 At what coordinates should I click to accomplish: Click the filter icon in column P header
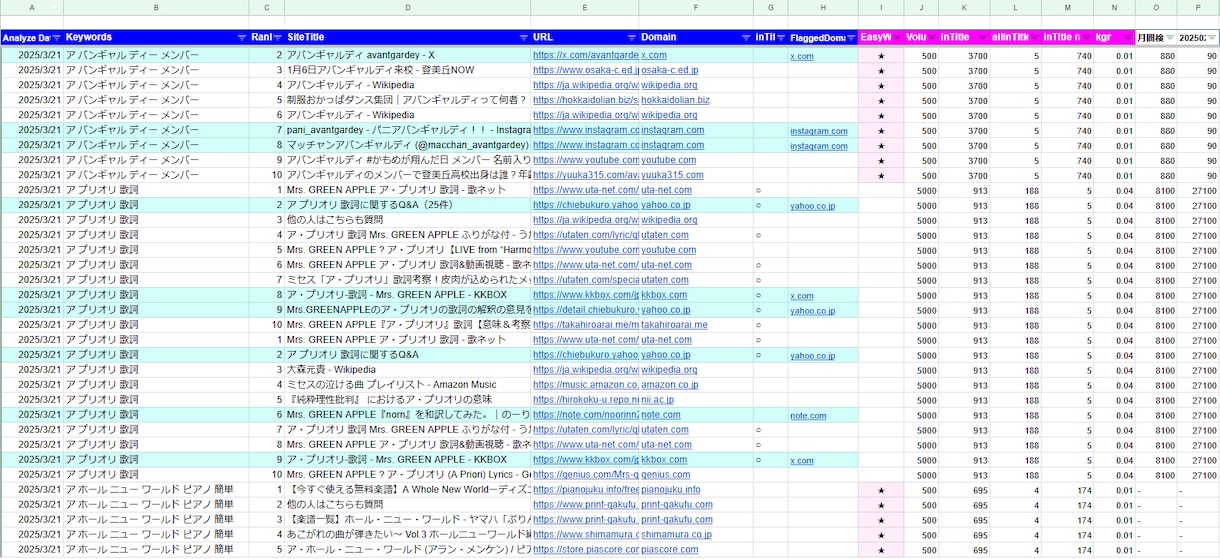tap(1212, 38)
